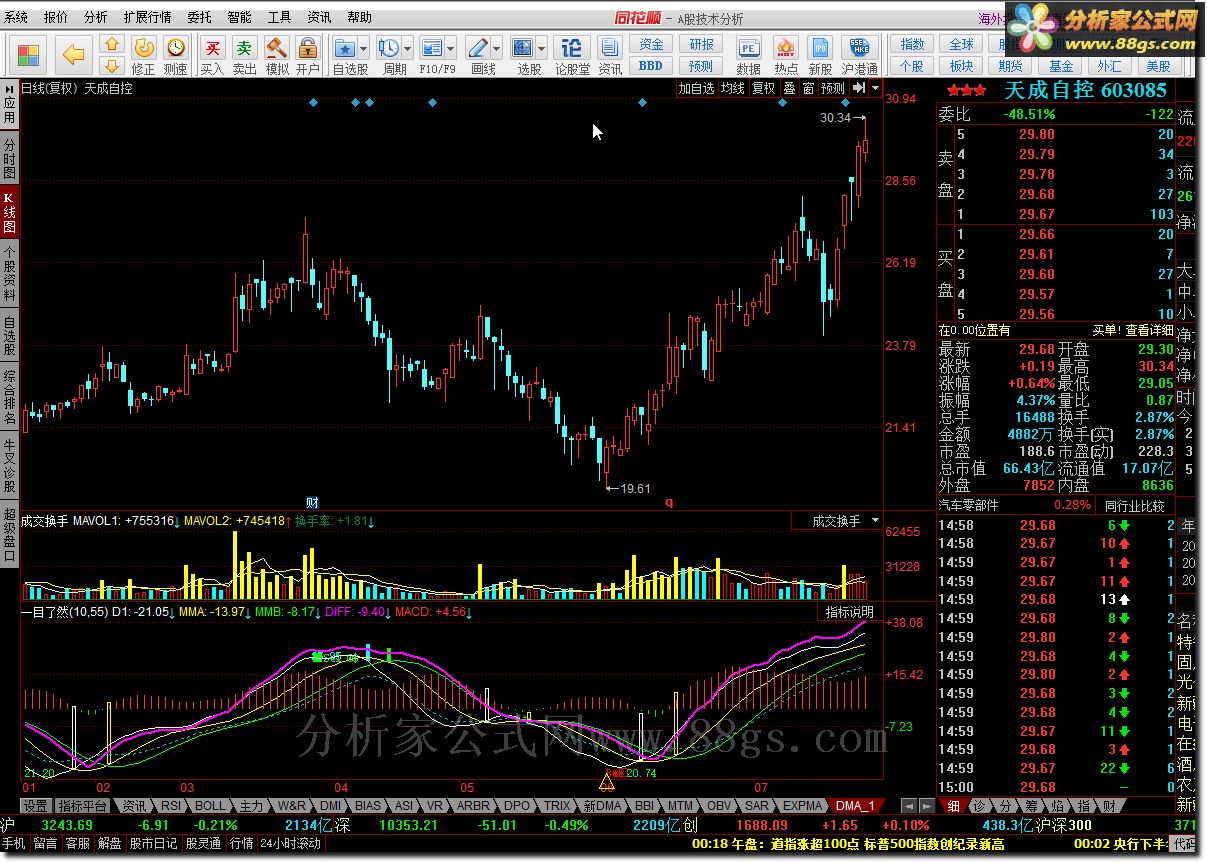Viewport: 1207px width, 863px height.
Task: Click the 板块 button
Action: tap(961, 66)
